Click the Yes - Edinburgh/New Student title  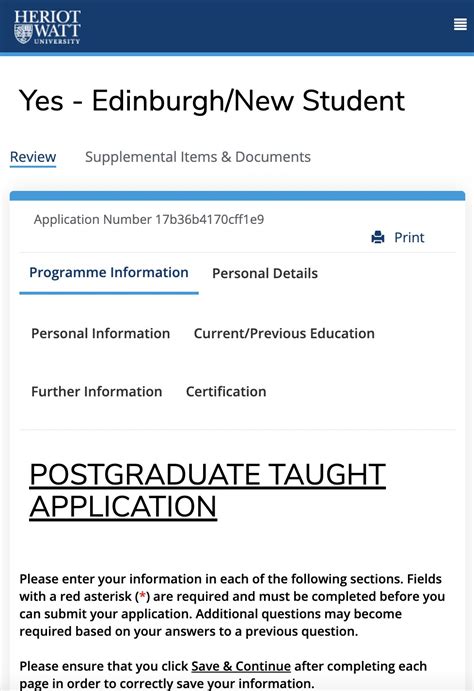212,100
